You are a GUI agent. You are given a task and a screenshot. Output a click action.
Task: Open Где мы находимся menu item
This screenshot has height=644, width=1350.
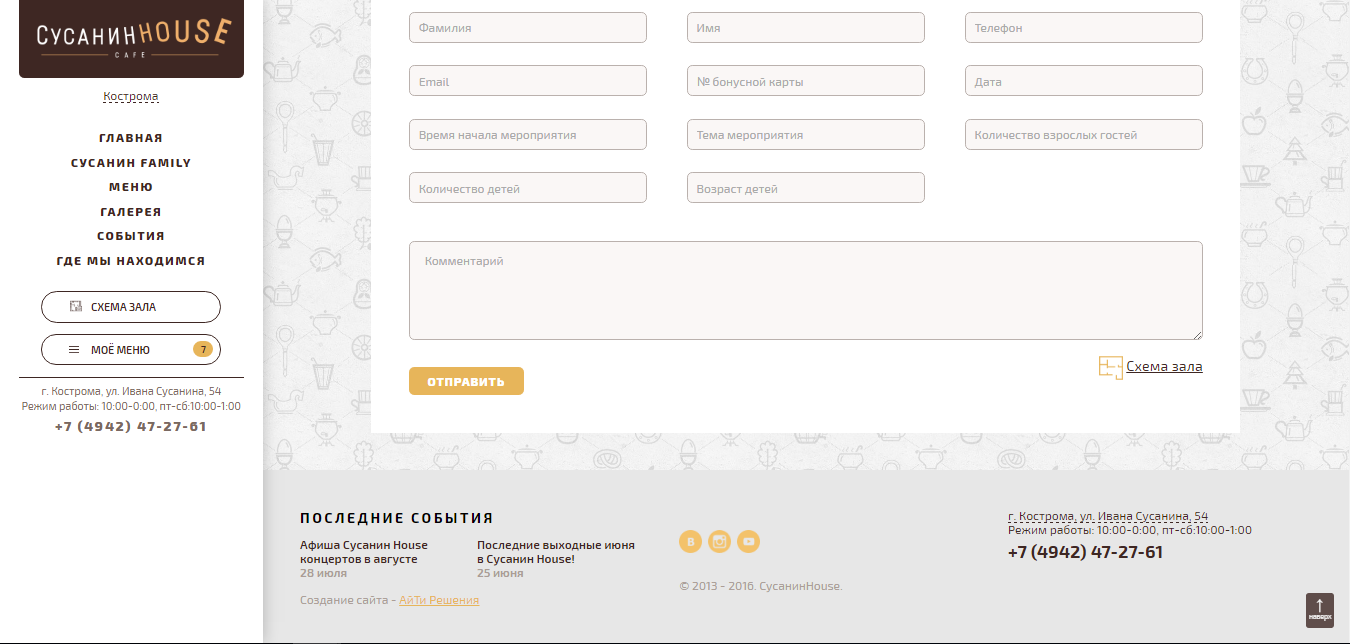131,261
